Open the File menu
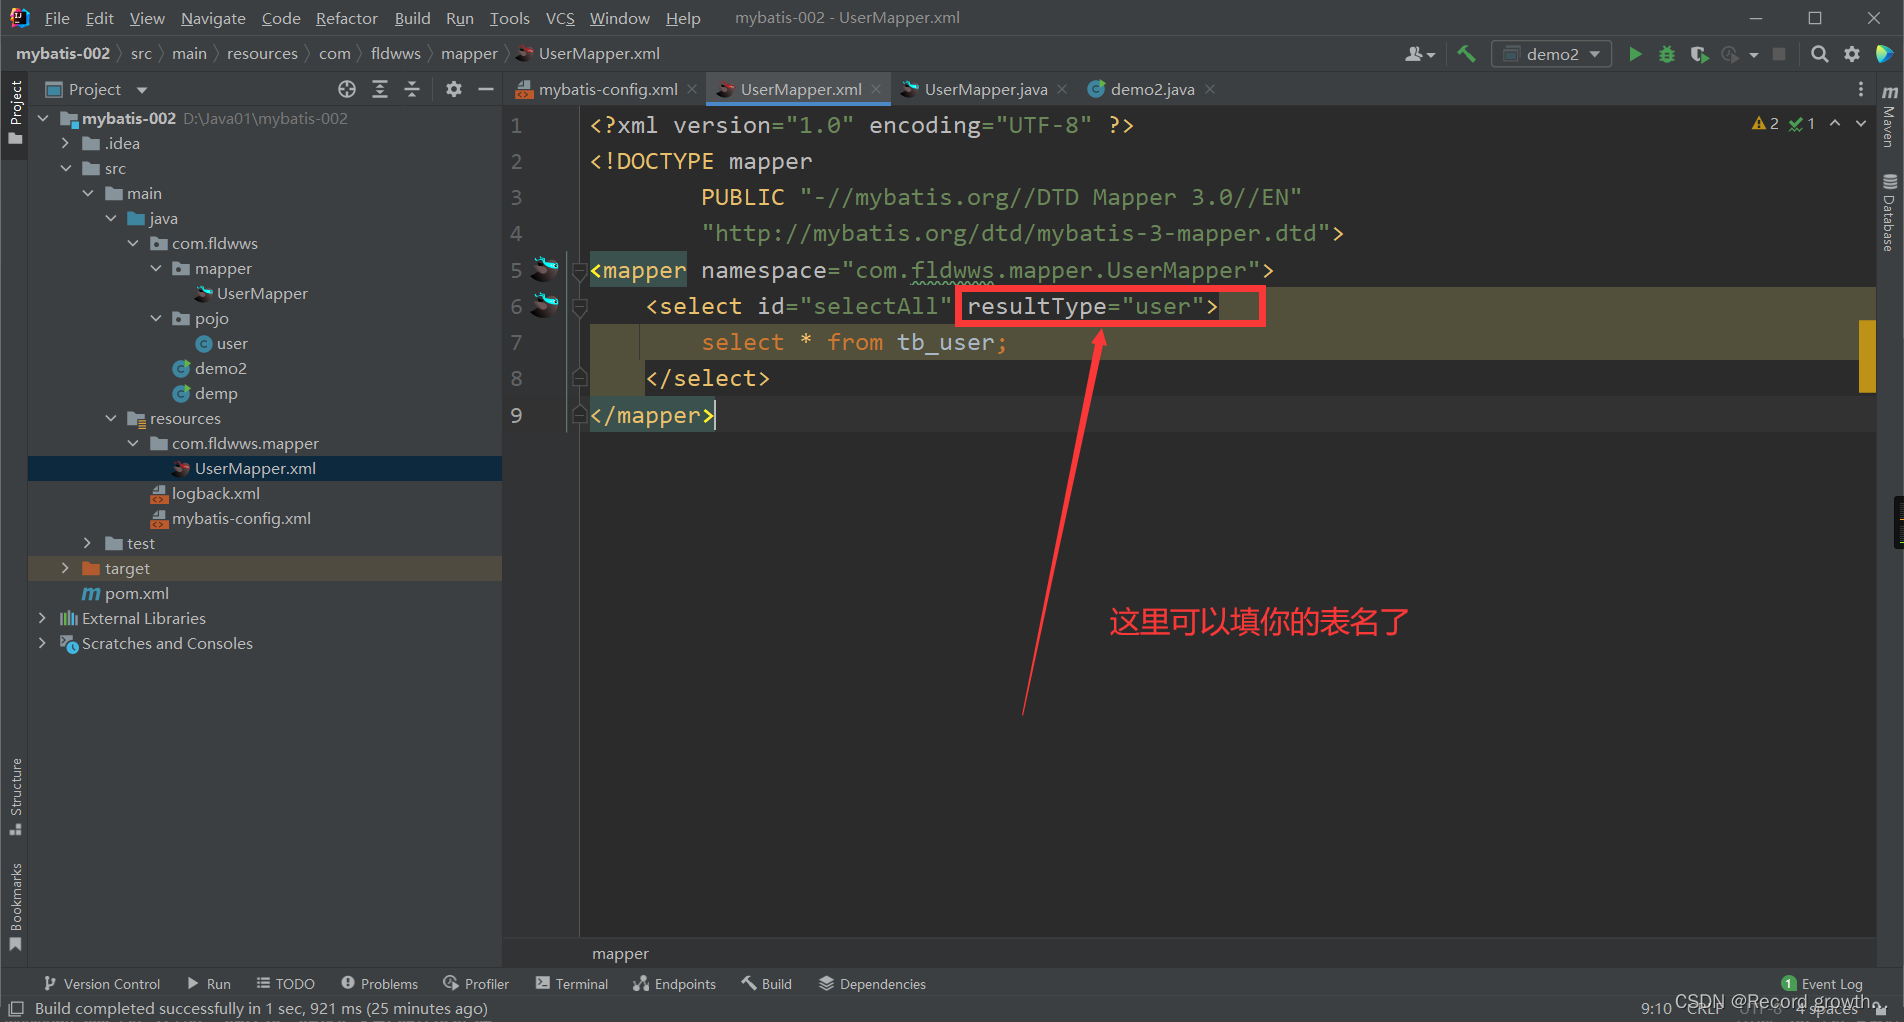This screenshot has width=1904, height=1022. 57,18
